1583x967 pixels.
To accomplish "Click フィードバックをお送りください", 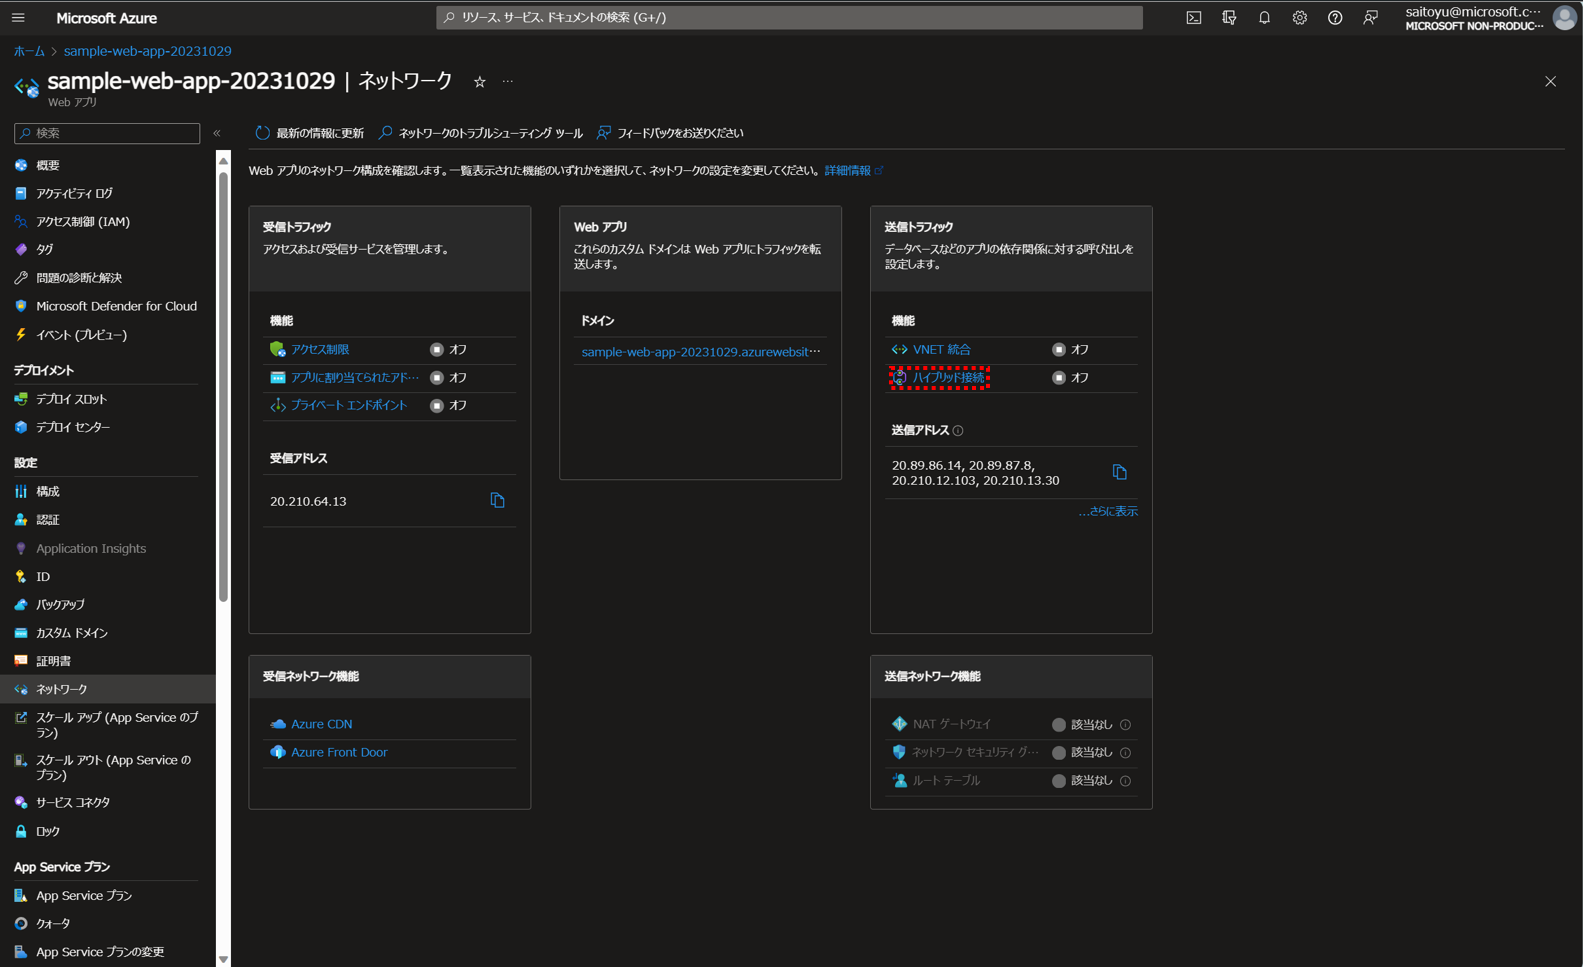I will point(670,133).
